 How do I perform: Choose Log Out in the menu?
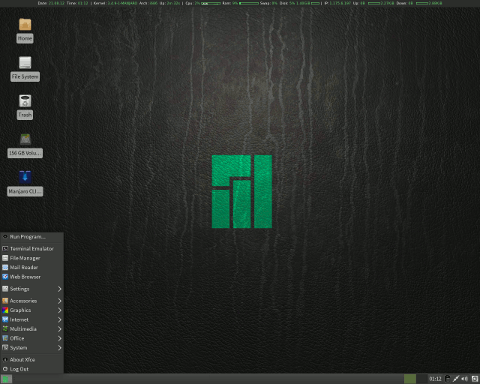[32, 369]
